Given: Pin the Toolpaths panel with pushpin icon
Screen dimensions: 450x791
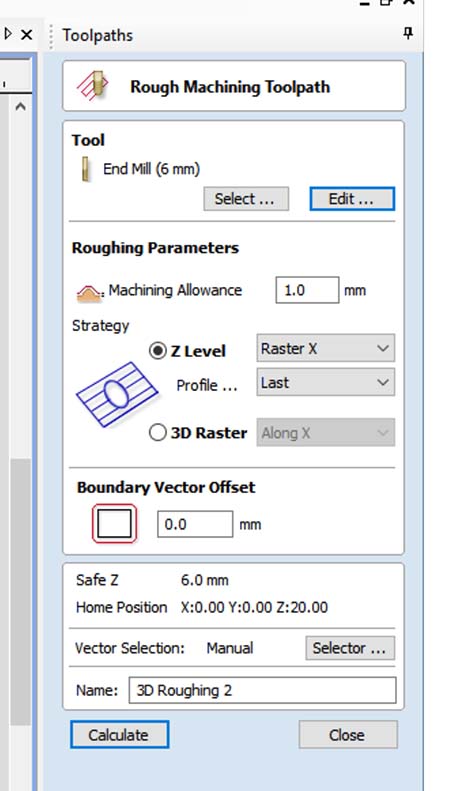Looking at the screenshot, I should click(408, 34).
